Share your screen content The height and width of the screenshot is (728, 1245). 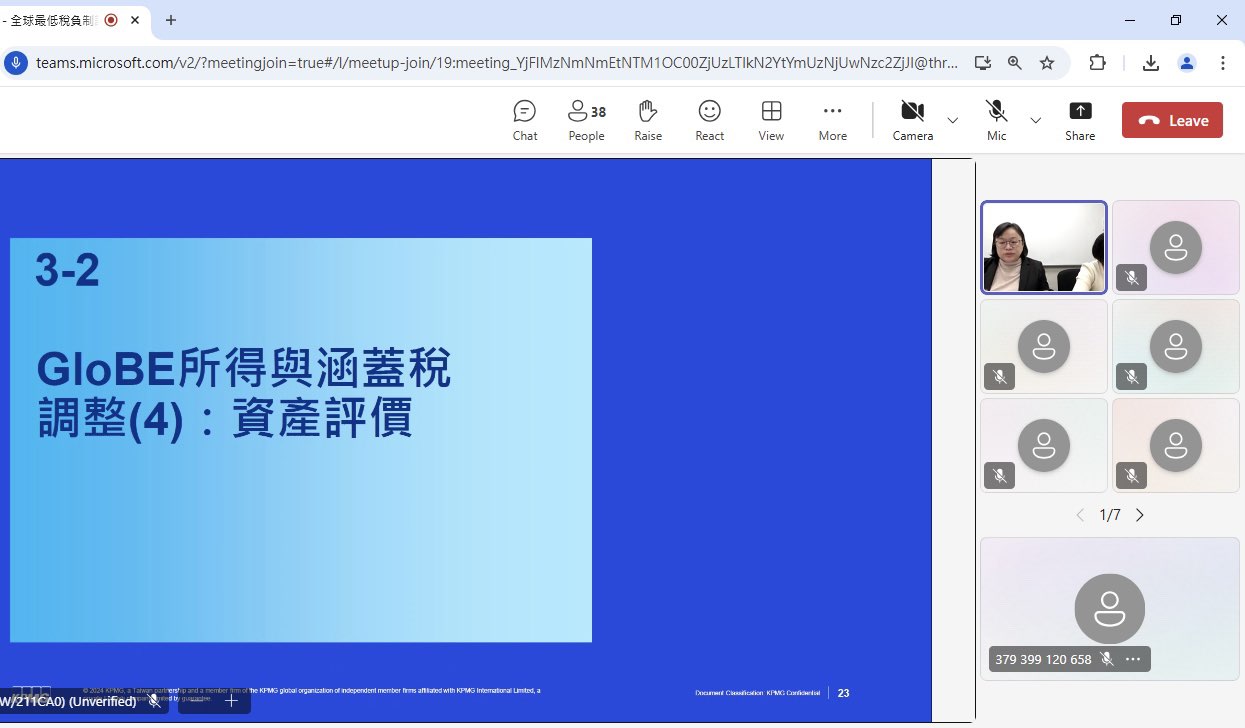1080,121
